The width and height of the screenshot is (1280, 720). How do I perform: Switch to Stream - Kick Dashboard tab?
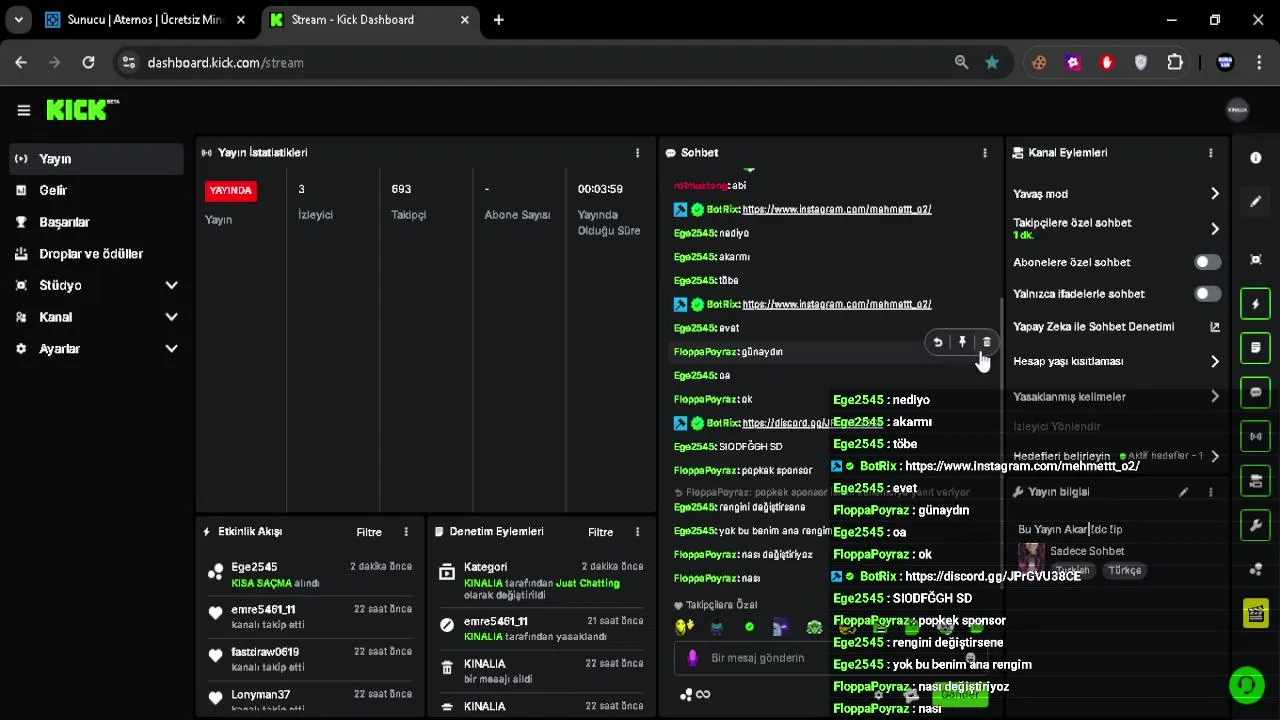point(370,20)
